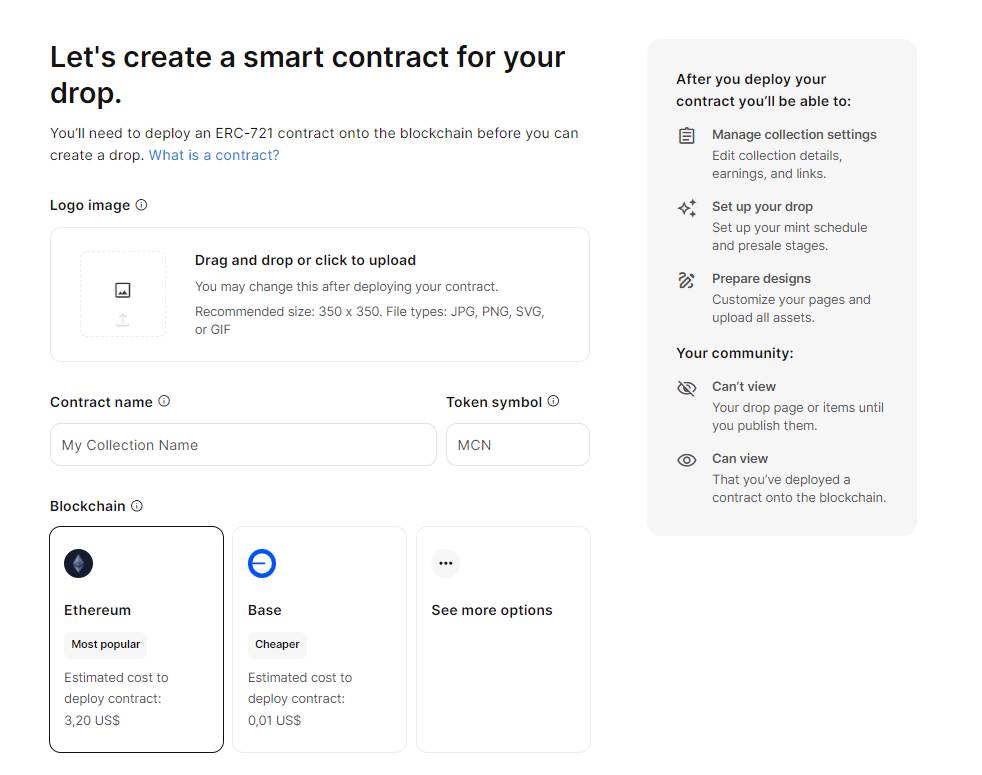Click the open eye Can view icon

(687, 460)
